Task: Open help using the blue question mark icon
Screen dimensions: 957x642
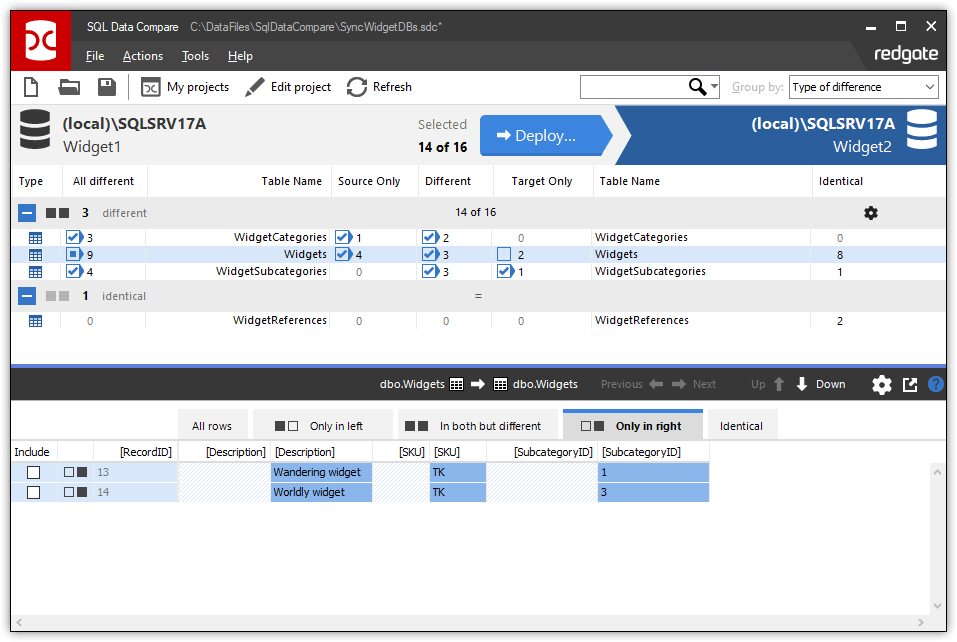Action: click(935, 384)
